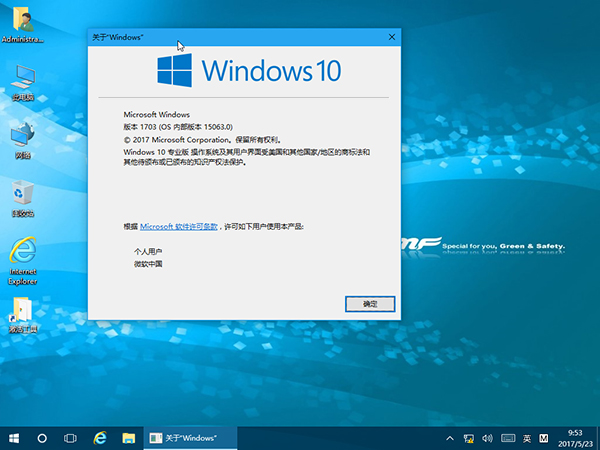Click the 个人用户 licensed user text

pos(148,252)
